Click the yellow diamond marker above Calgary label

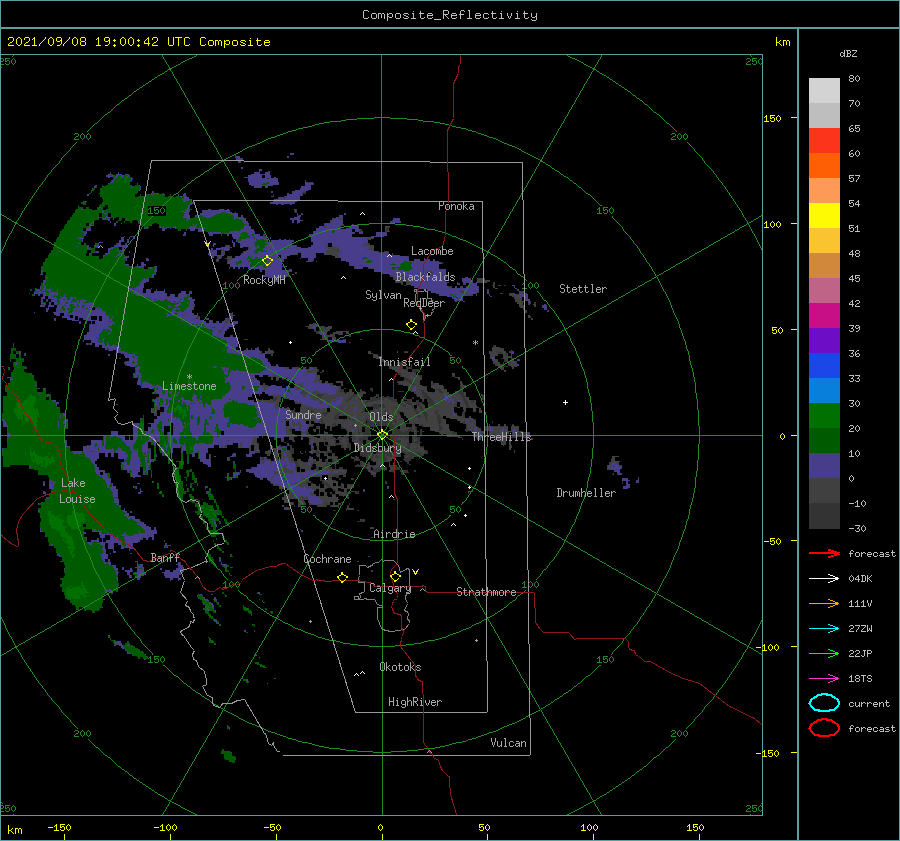(395, 576)
